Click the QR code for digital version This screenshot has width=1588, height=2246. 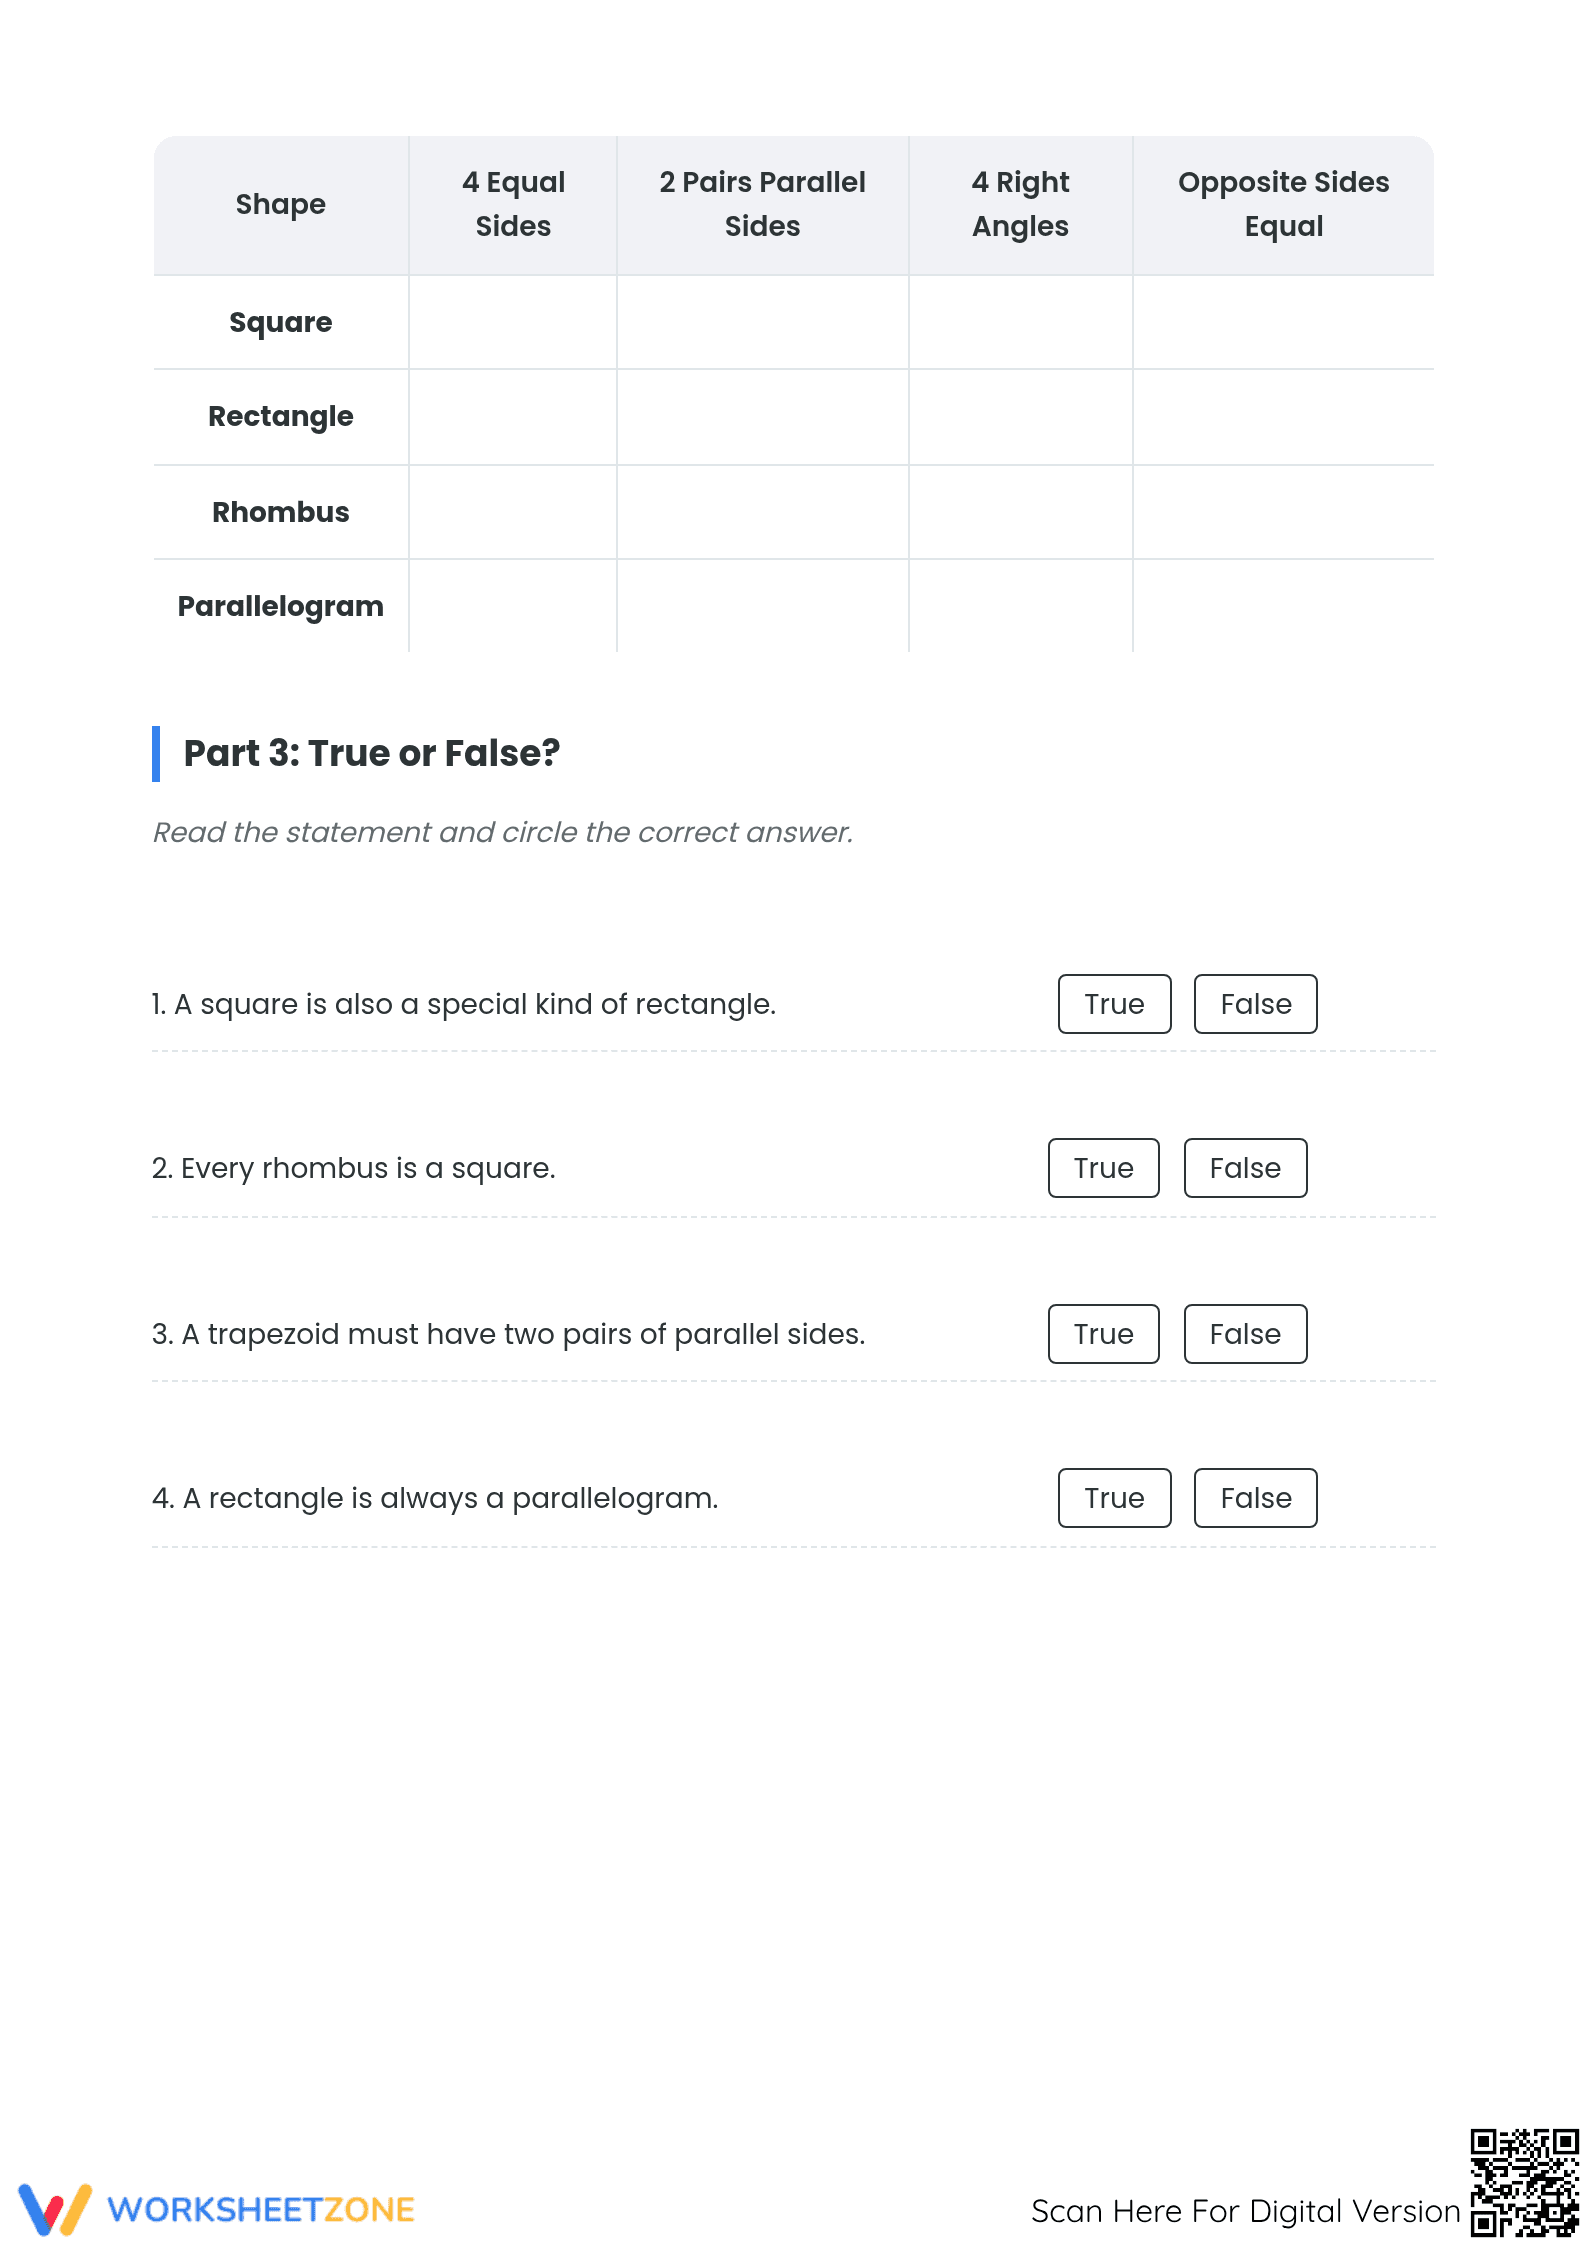click(1524, 2182)
